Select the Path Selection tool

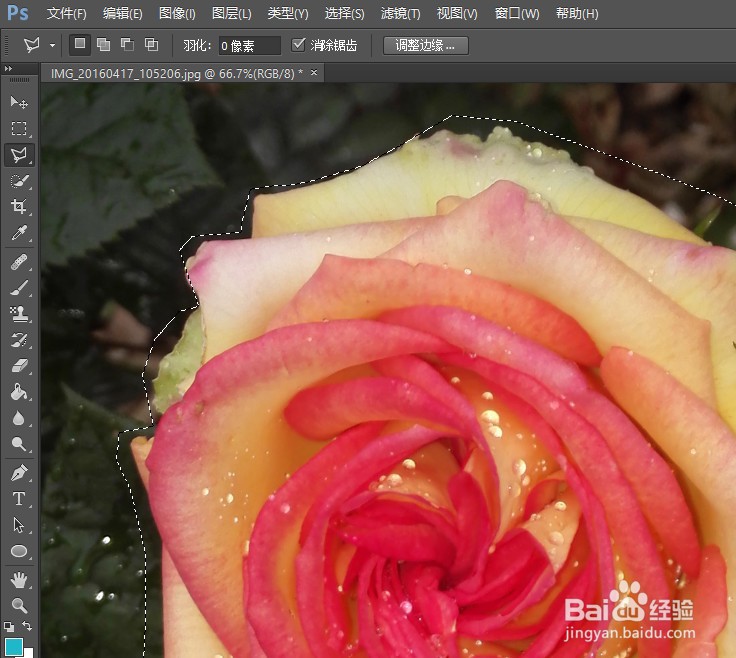pyautogui.click(x=19, y=525)
